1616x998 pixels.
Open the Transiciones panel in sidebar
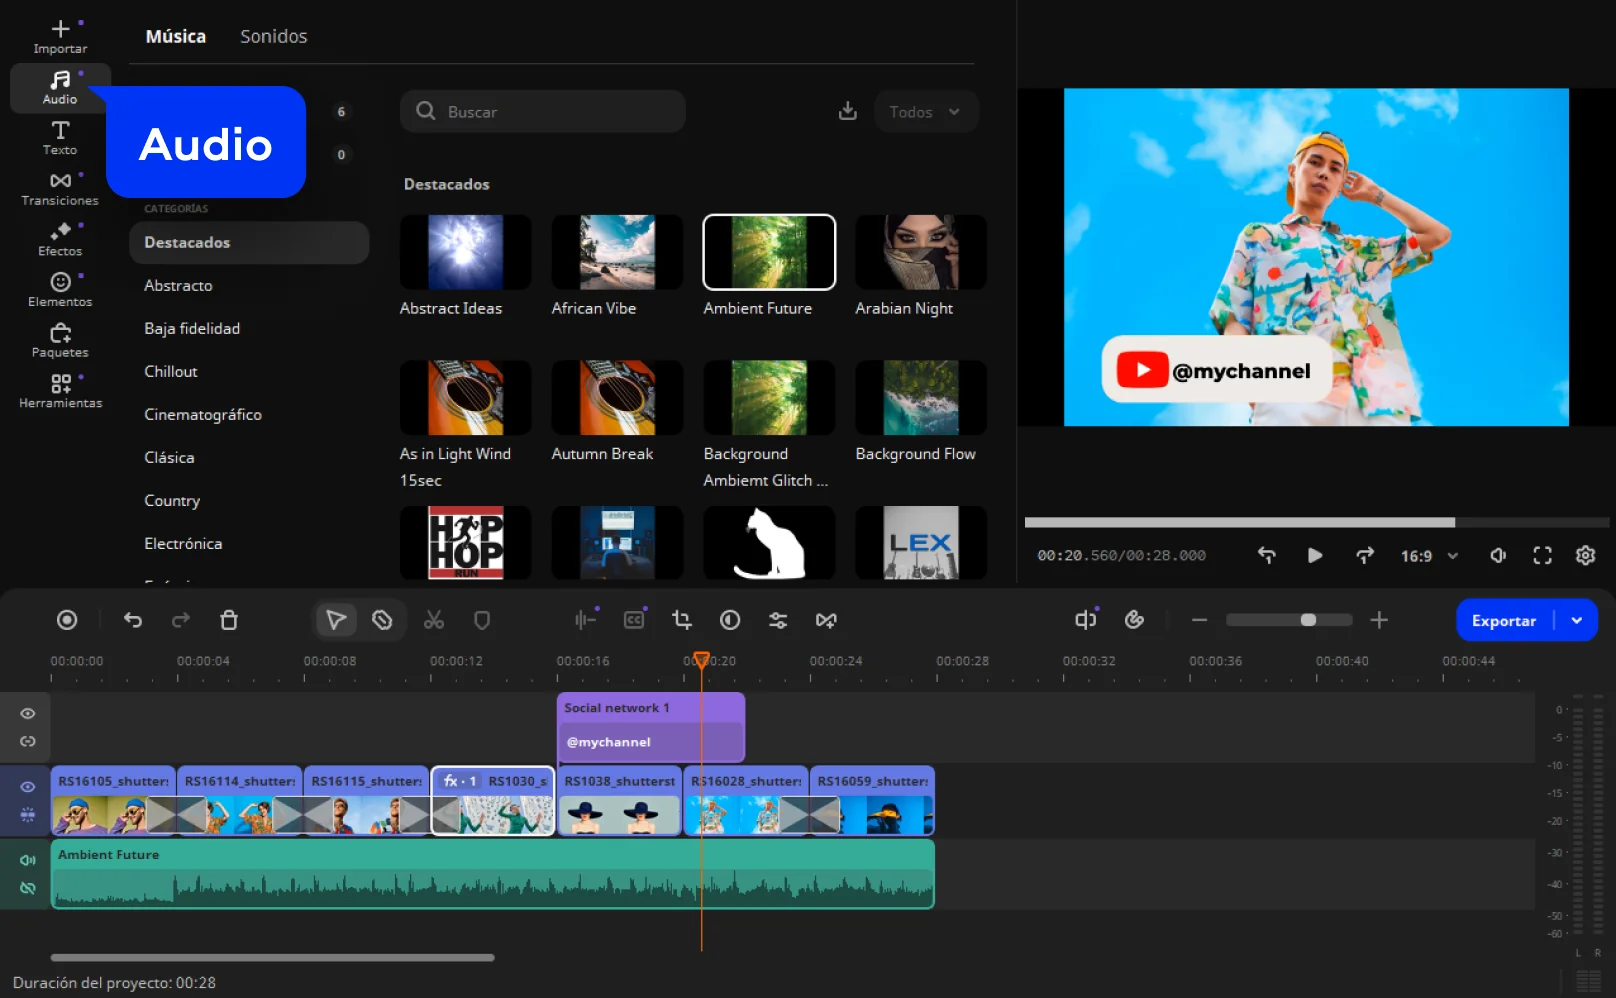tap(60, 188)
